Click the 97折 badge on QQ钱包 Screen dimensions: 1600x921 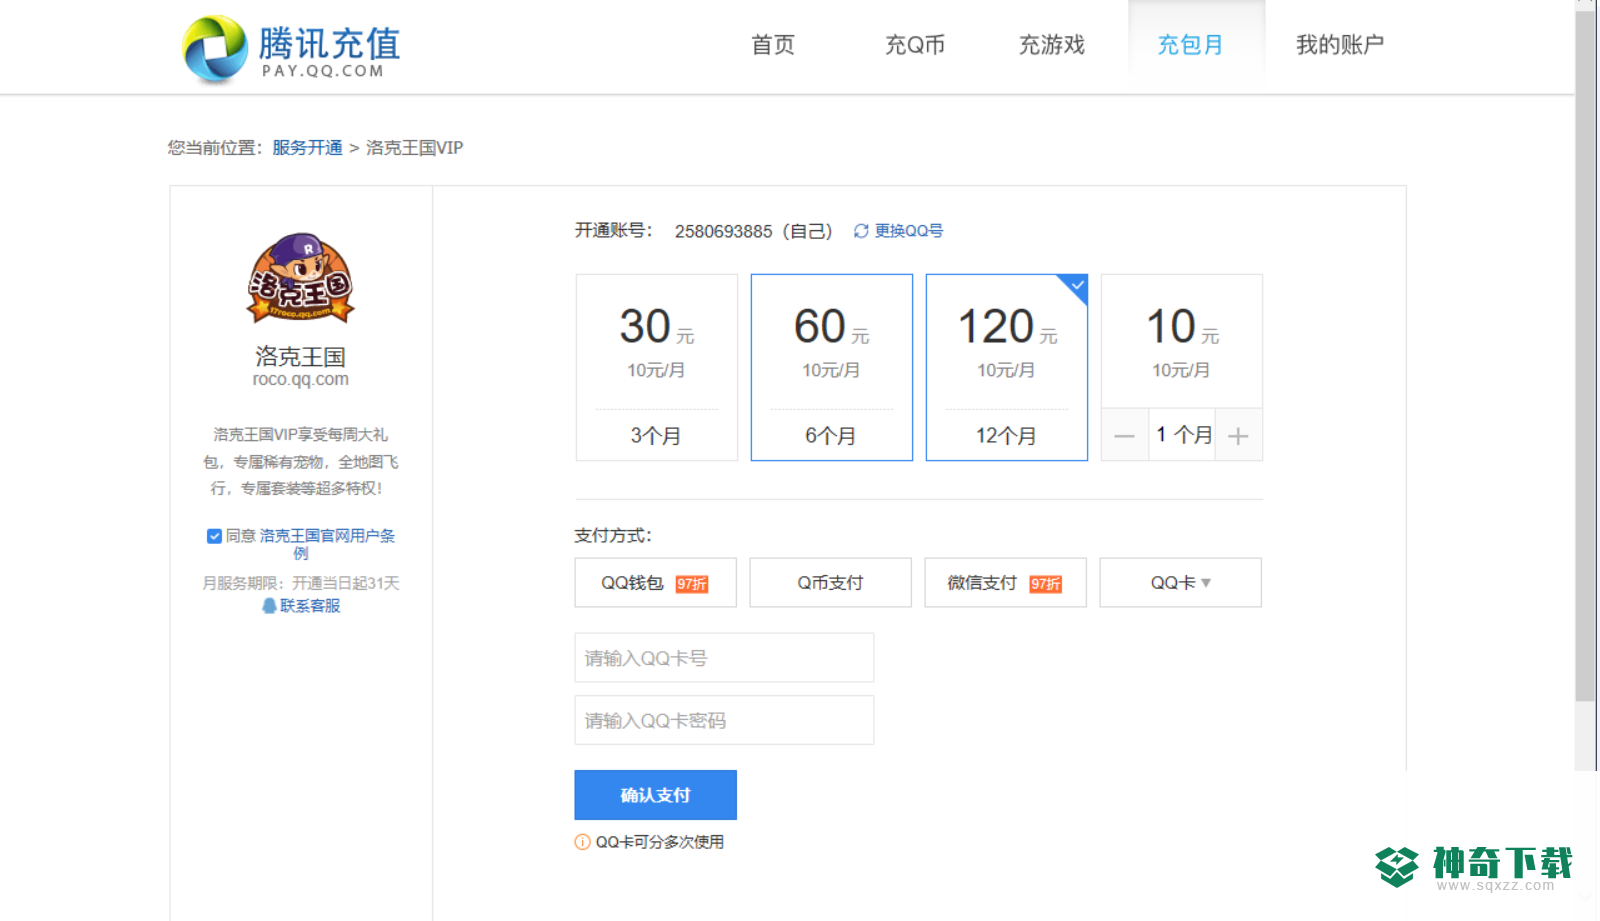point(692,584)
